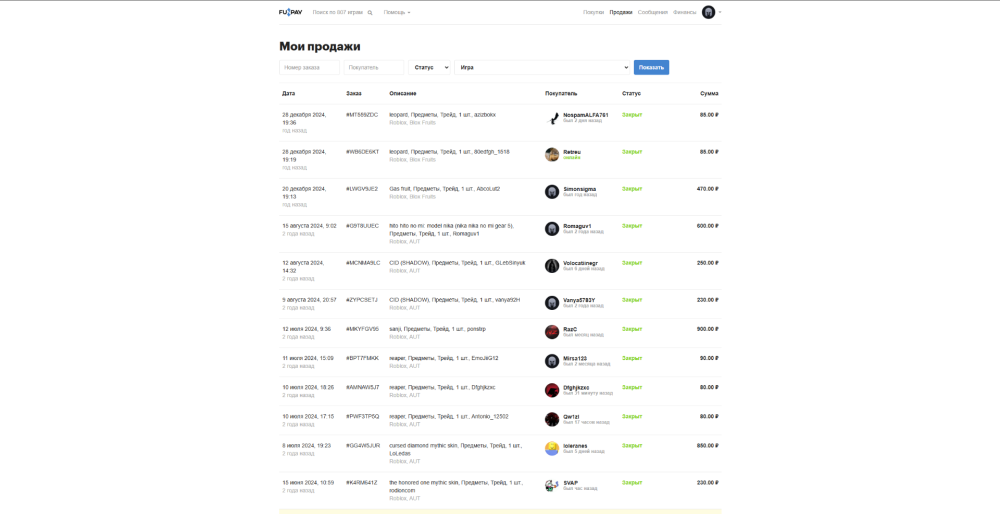Click buyer name NospamALFA761
Screen dimensions: 1000x514
click(585, 115)
